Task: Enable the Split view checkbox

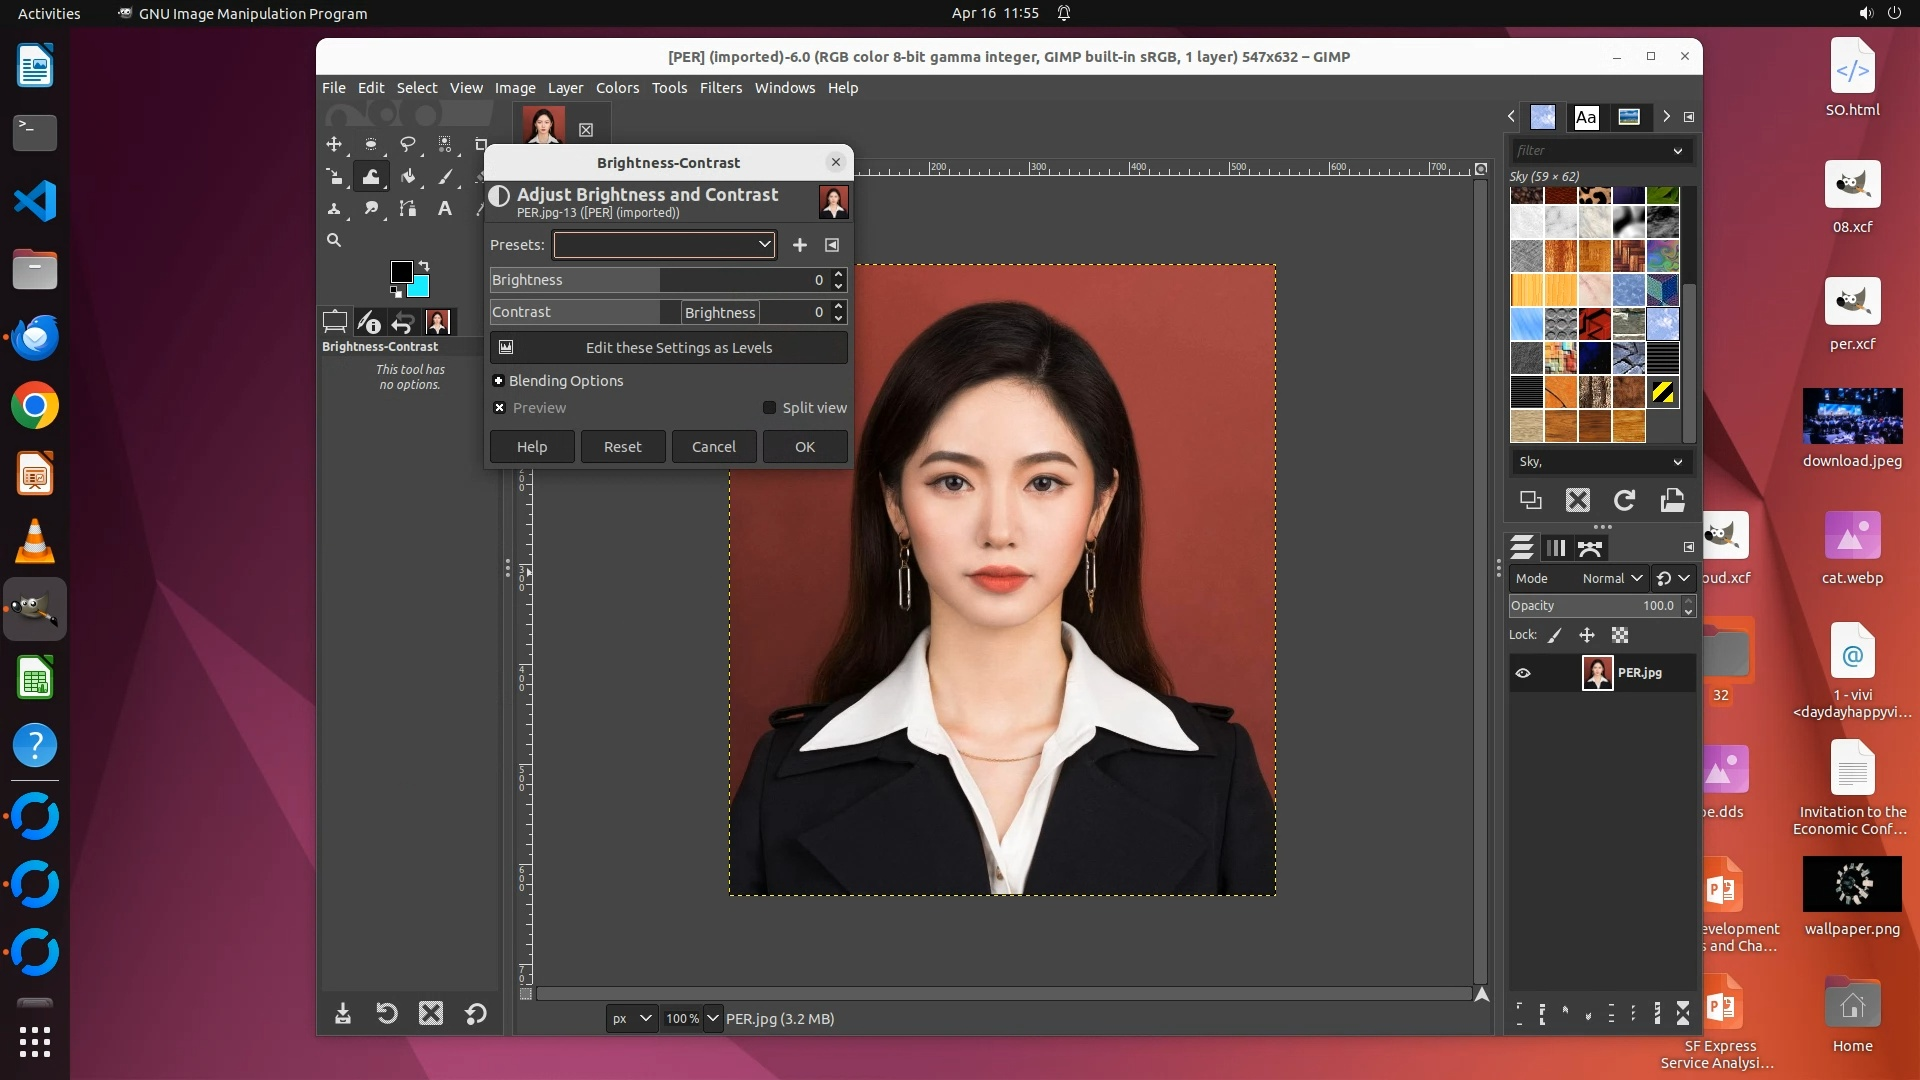Action: (769, 408)
